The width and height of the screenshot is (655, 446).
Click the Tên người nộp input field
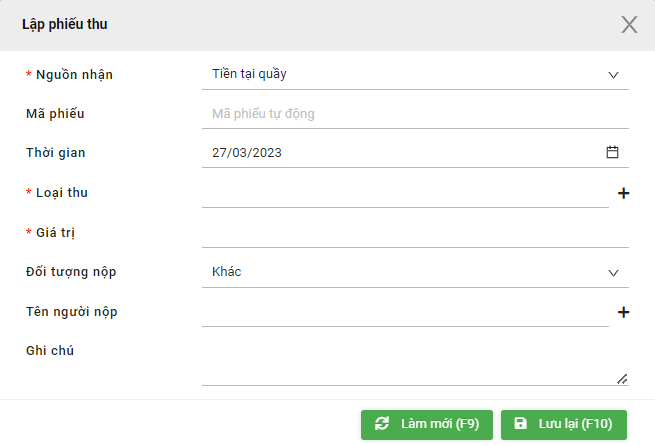[x=405, y=312]
